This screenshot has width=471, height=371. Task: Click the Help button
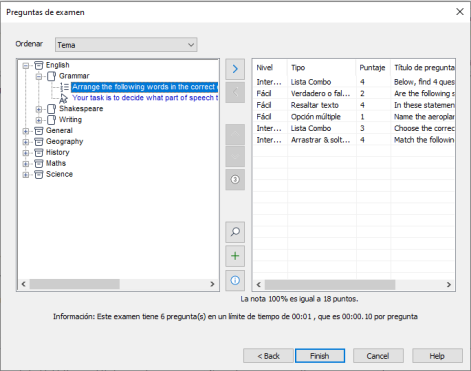(437, 356)
